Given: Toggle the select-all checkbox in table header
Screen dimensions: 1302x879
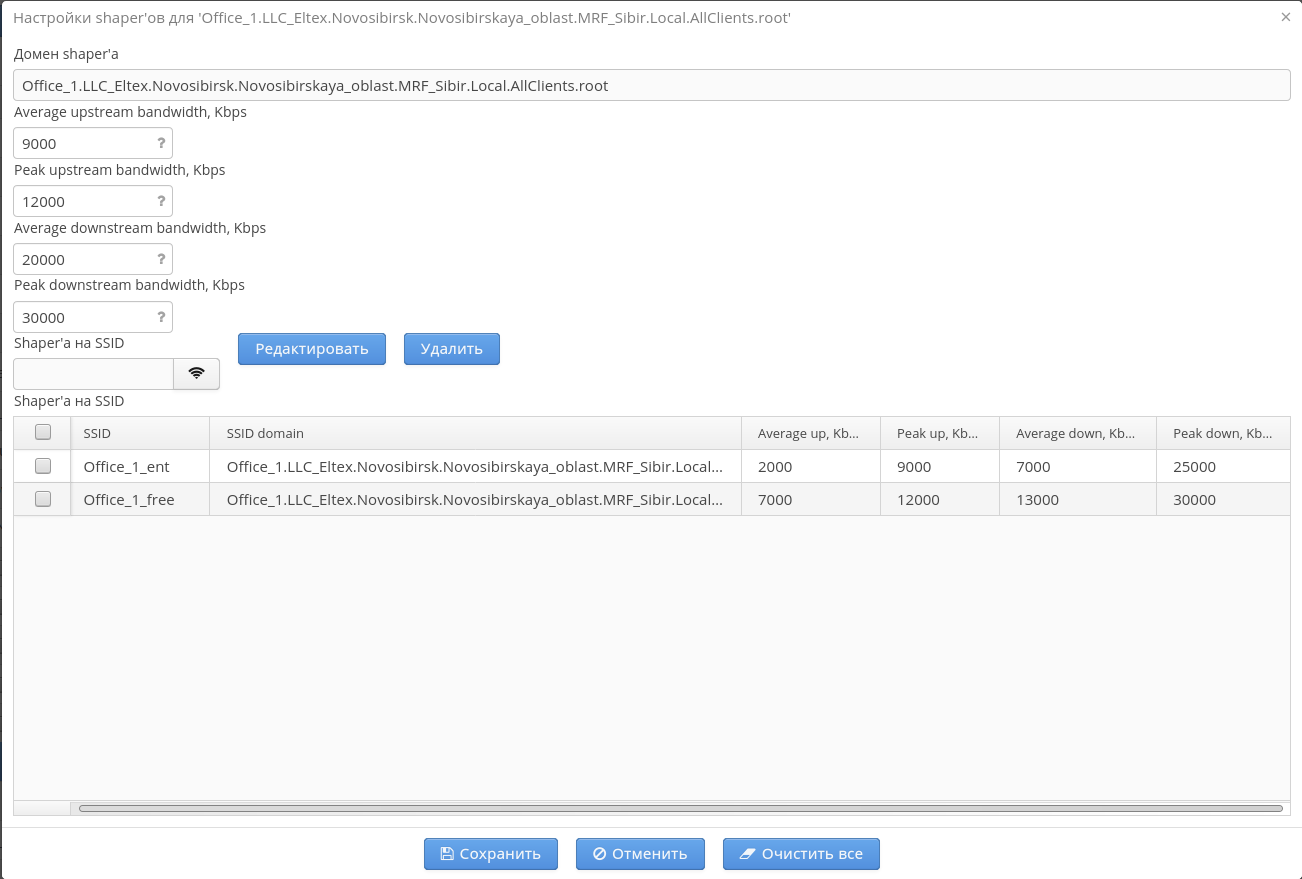Looking at the screenshot, I should [x=43, y=433].
